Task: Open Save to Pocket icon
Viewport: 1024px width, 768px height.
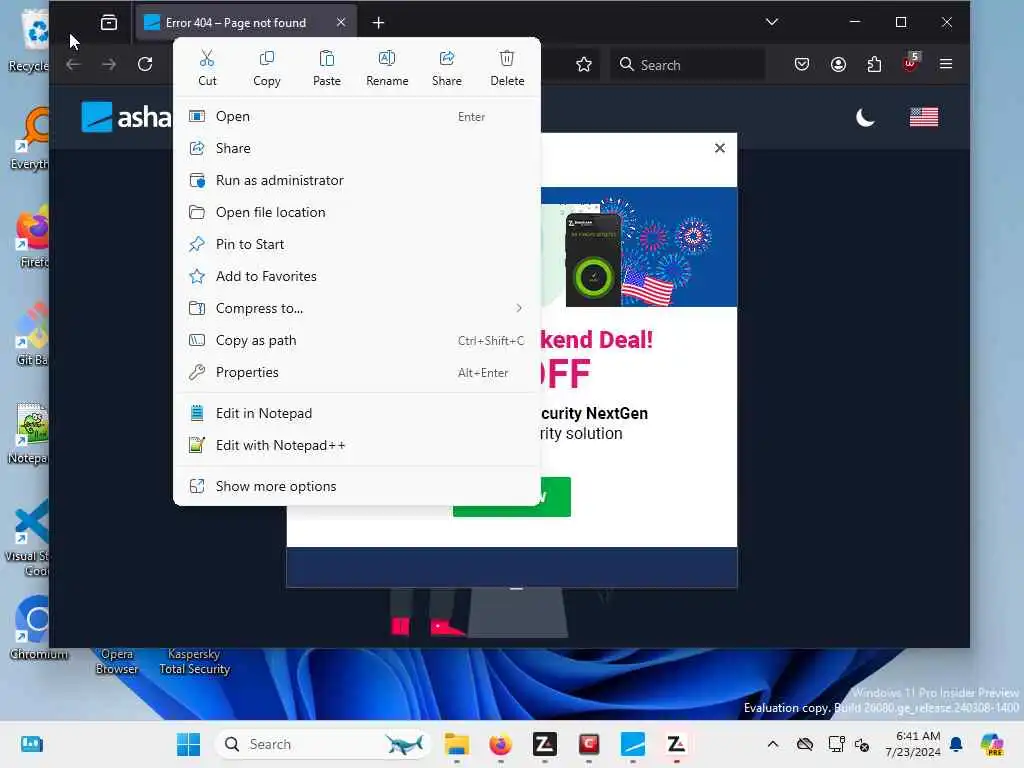Action: click(x=802, y=64)
